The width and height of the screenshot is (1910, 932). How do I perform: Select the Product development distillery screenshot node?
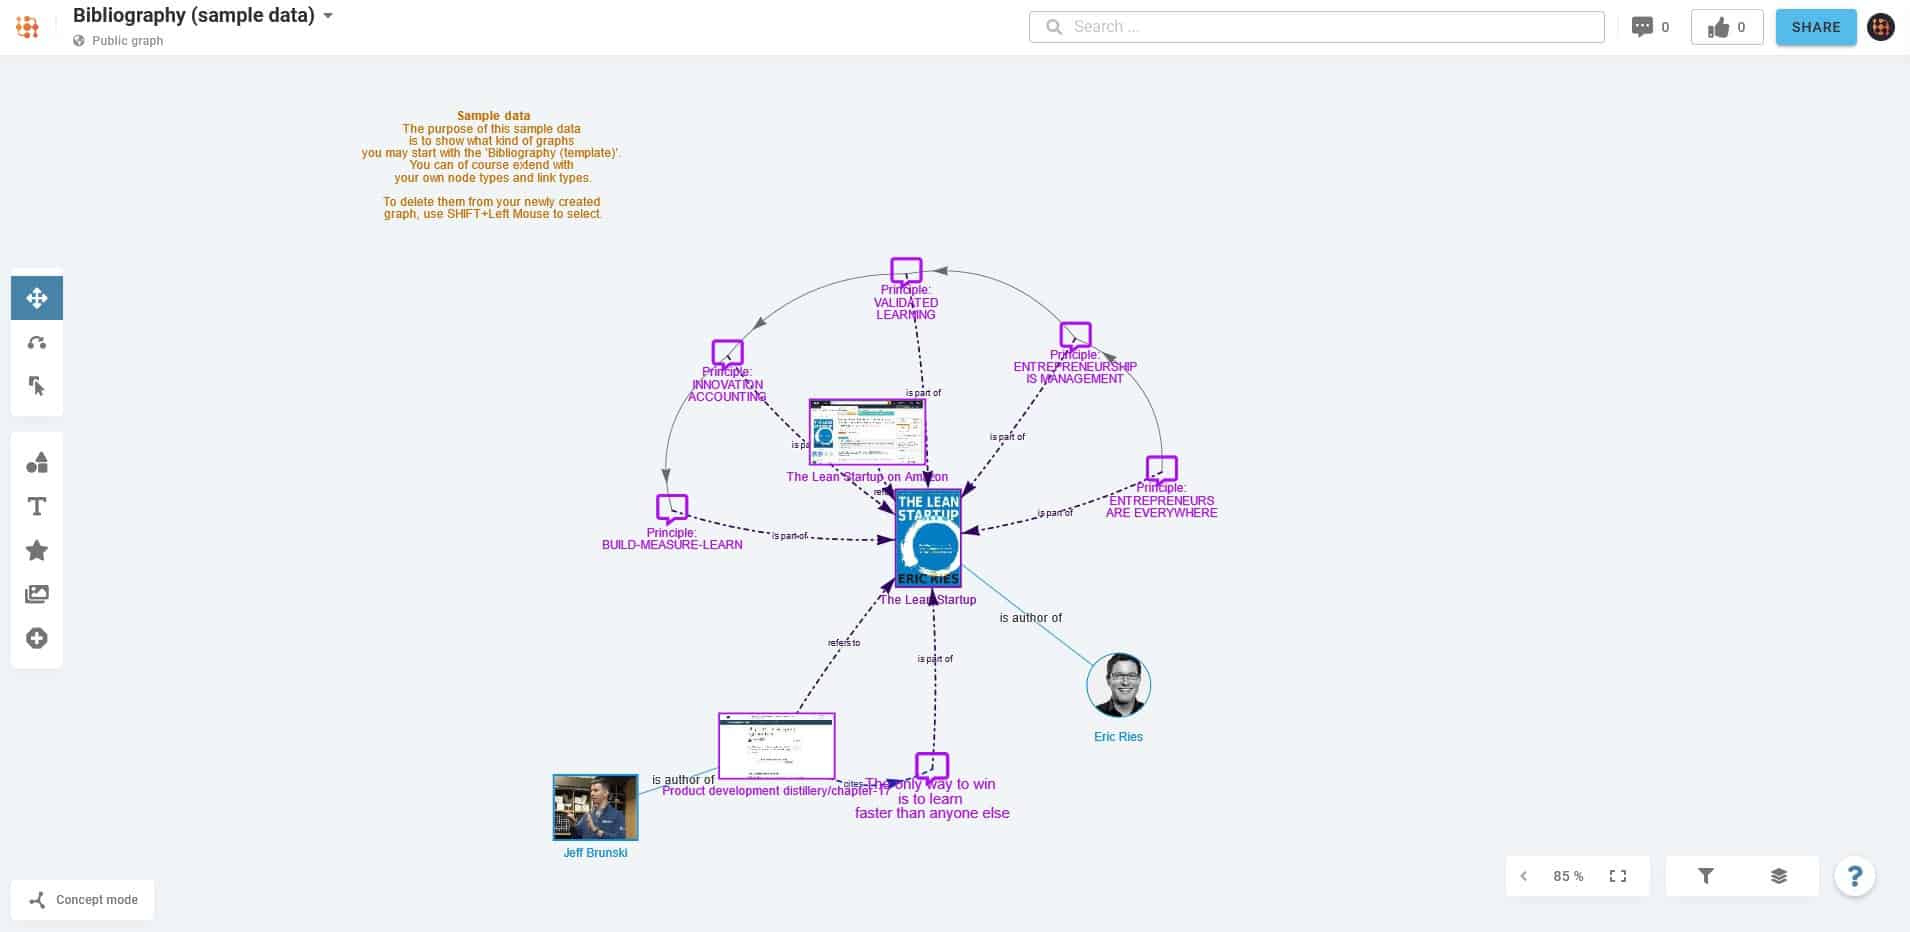776,746
